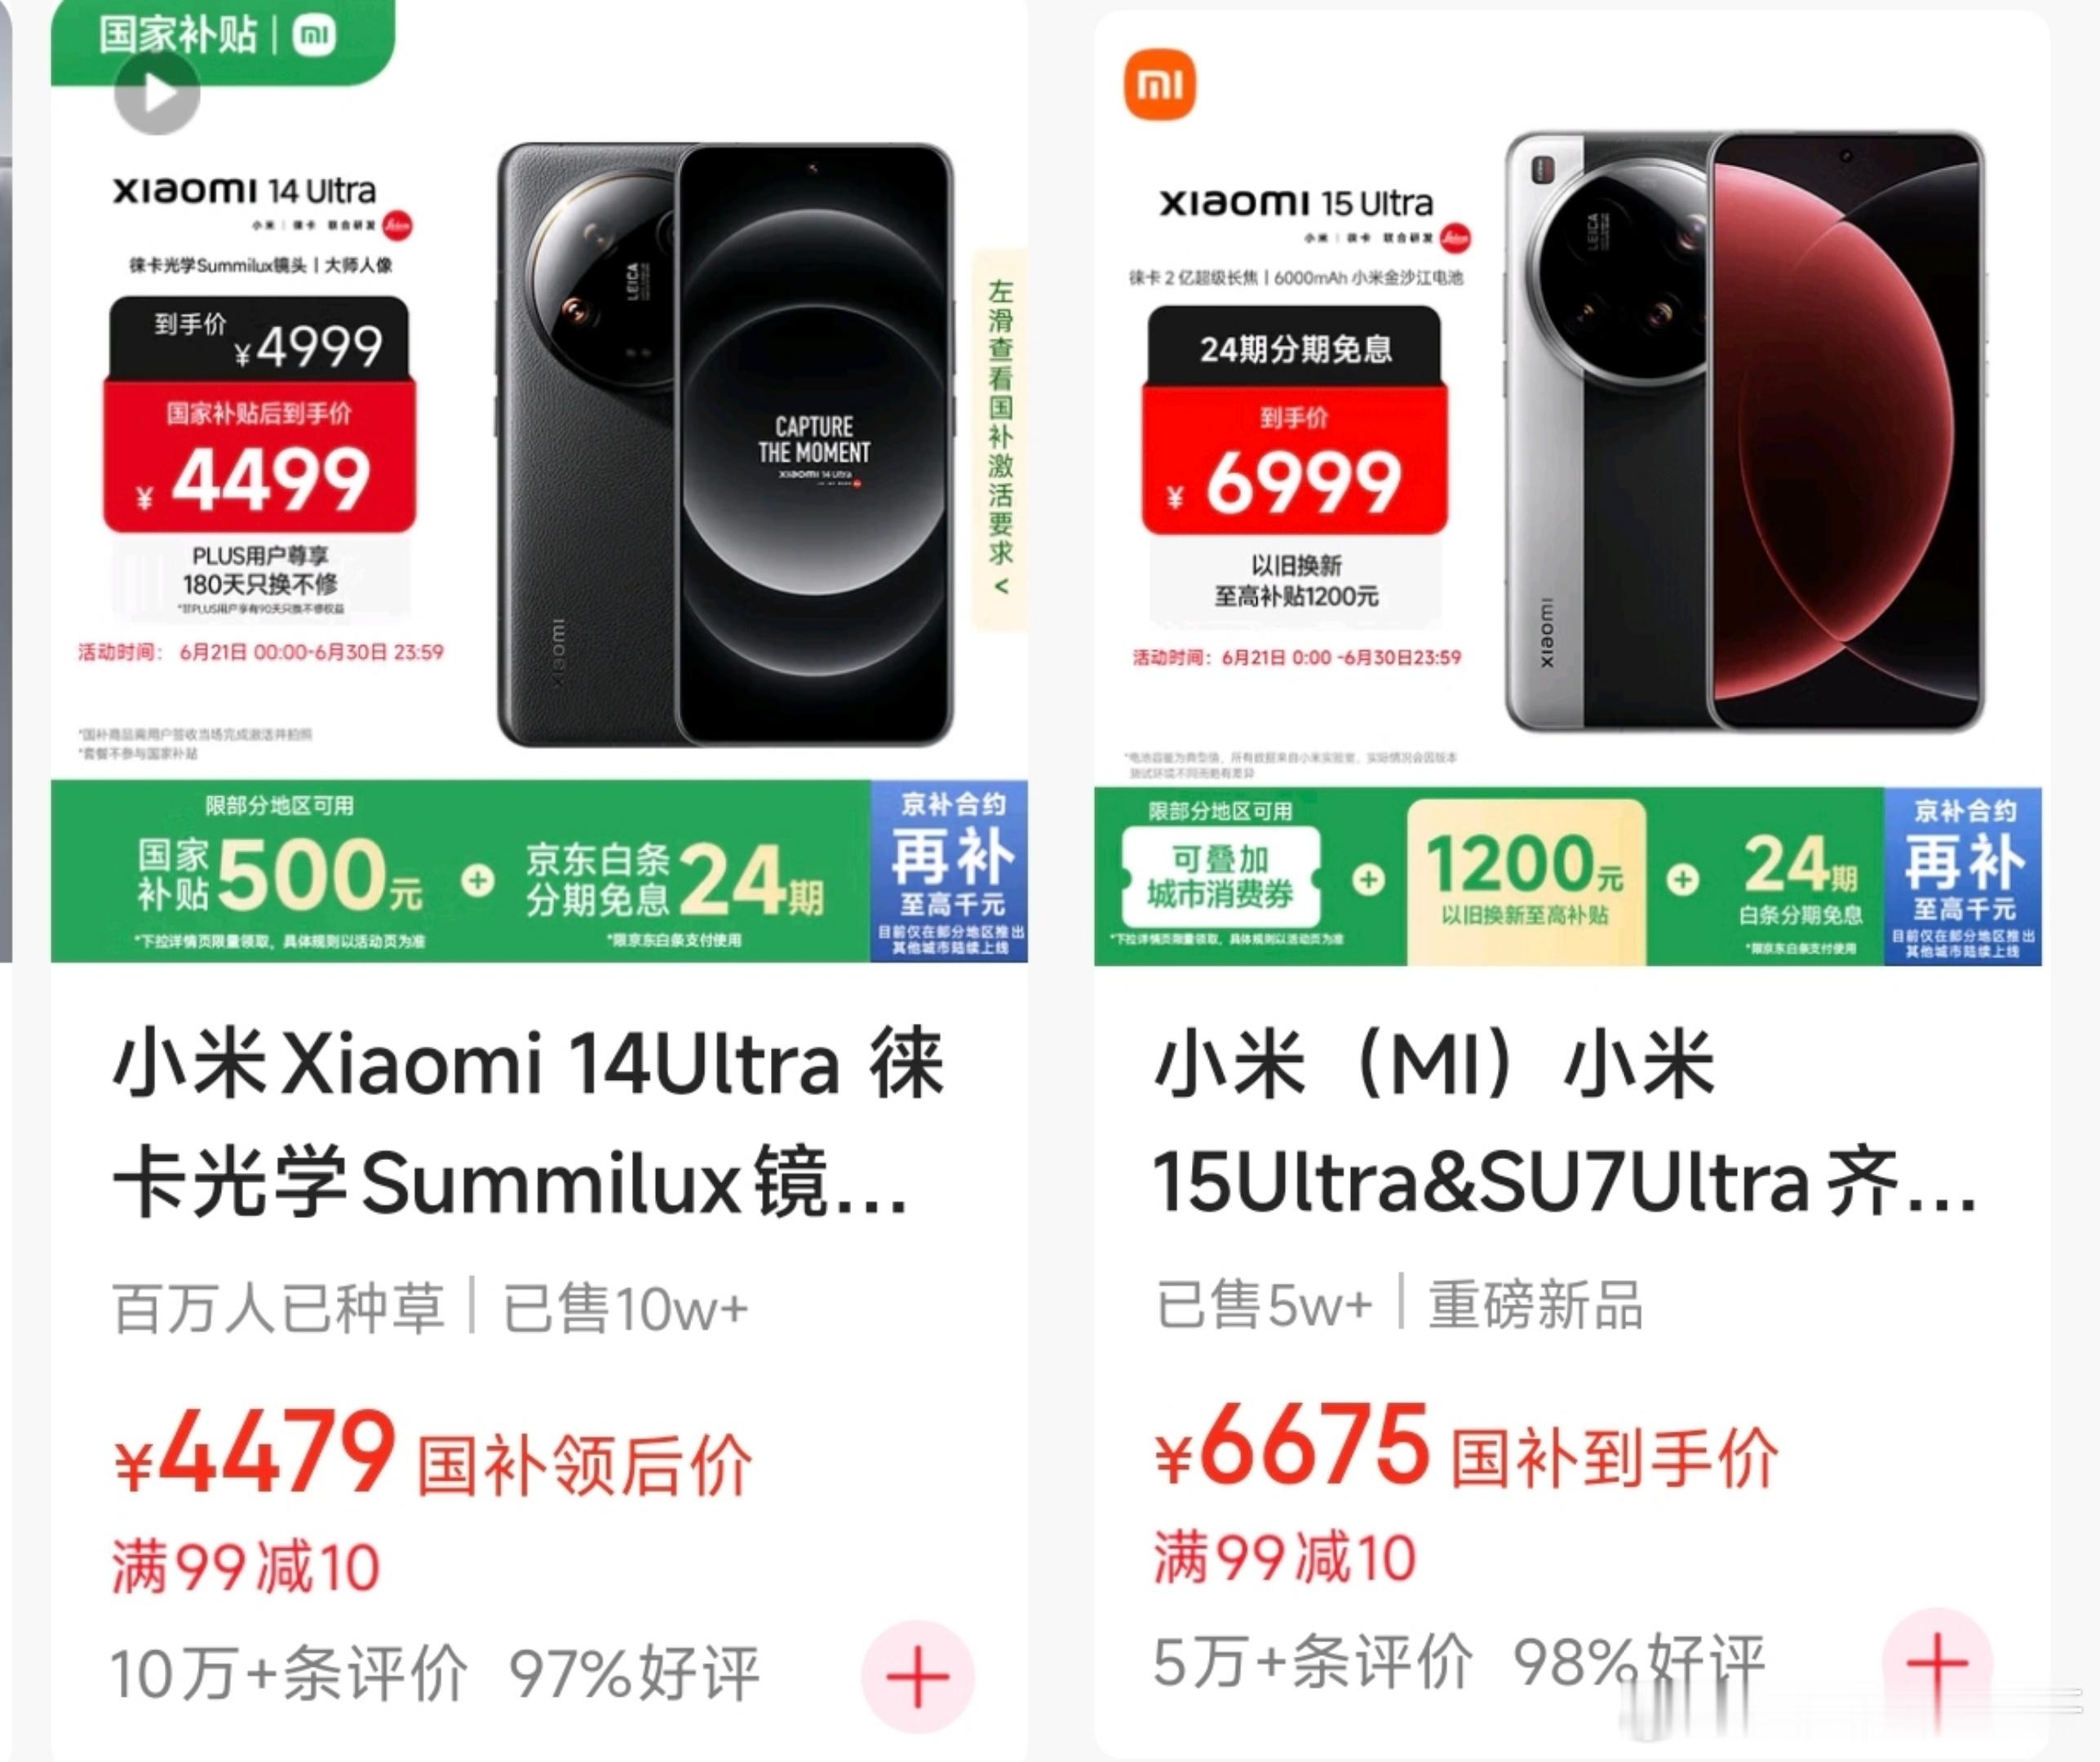The width and height of the screenshot is (2100, 1762).
Task: Tap the 可叠加城市消费券 coupon tile
Action: click(1220, 877)
